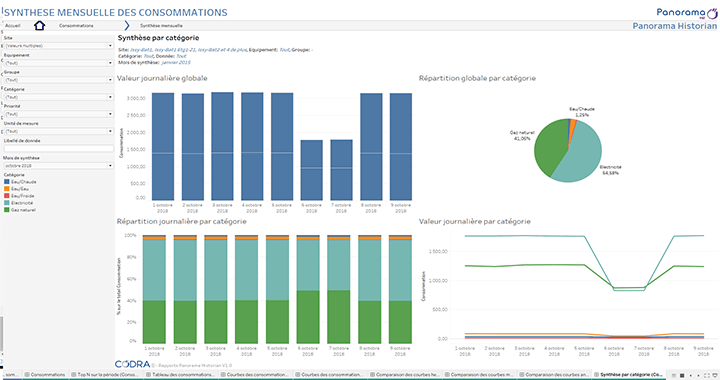Screen dimensions: 720x380
Task: Open the Catégorie filter dropdown
Action: [58, 97]
